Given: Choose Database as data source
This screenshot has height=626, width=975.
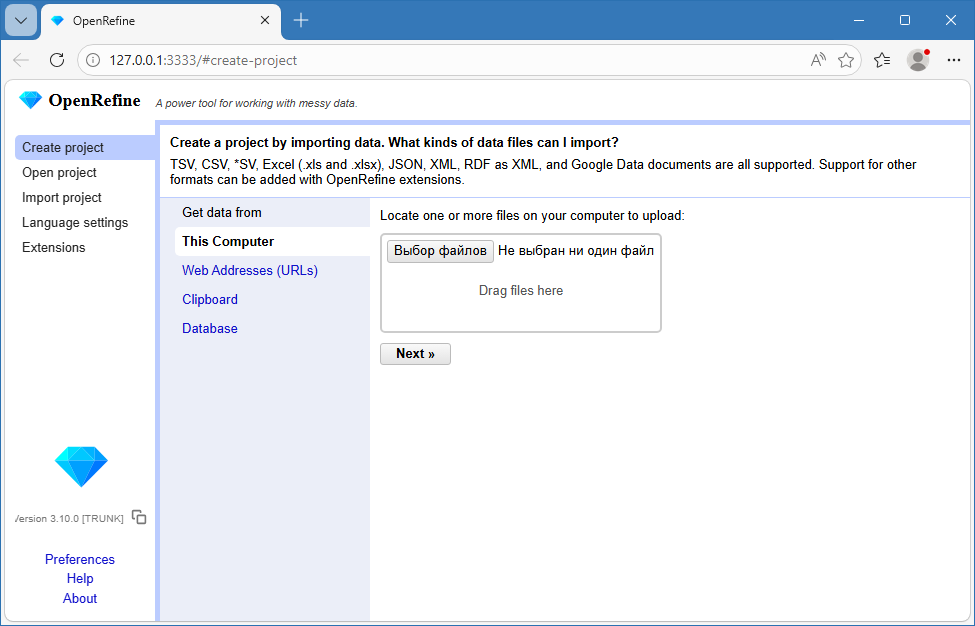Looking at the screenshot, I should [x=210, y=328].
